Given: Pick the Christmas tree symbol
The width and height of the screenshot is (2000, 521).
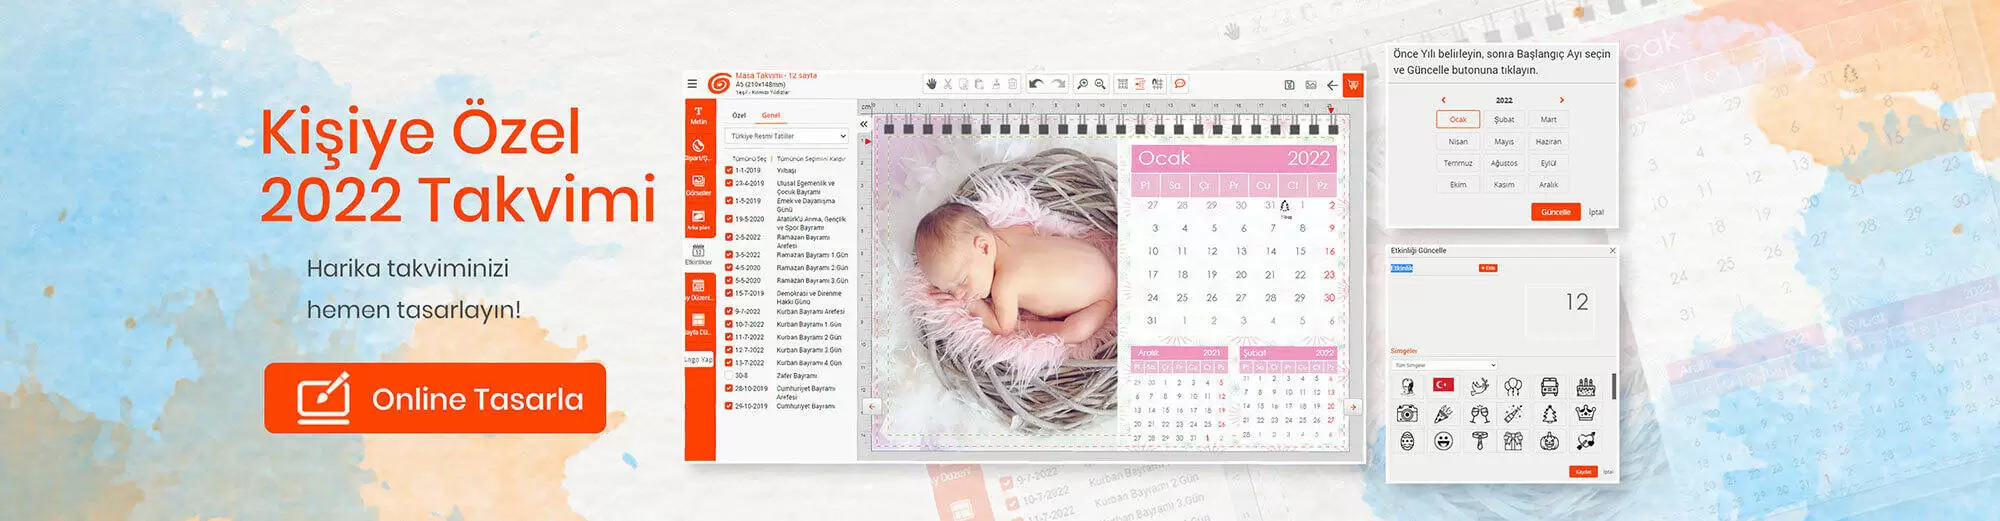Looking at the screenshot, I should pos(1549,413).
